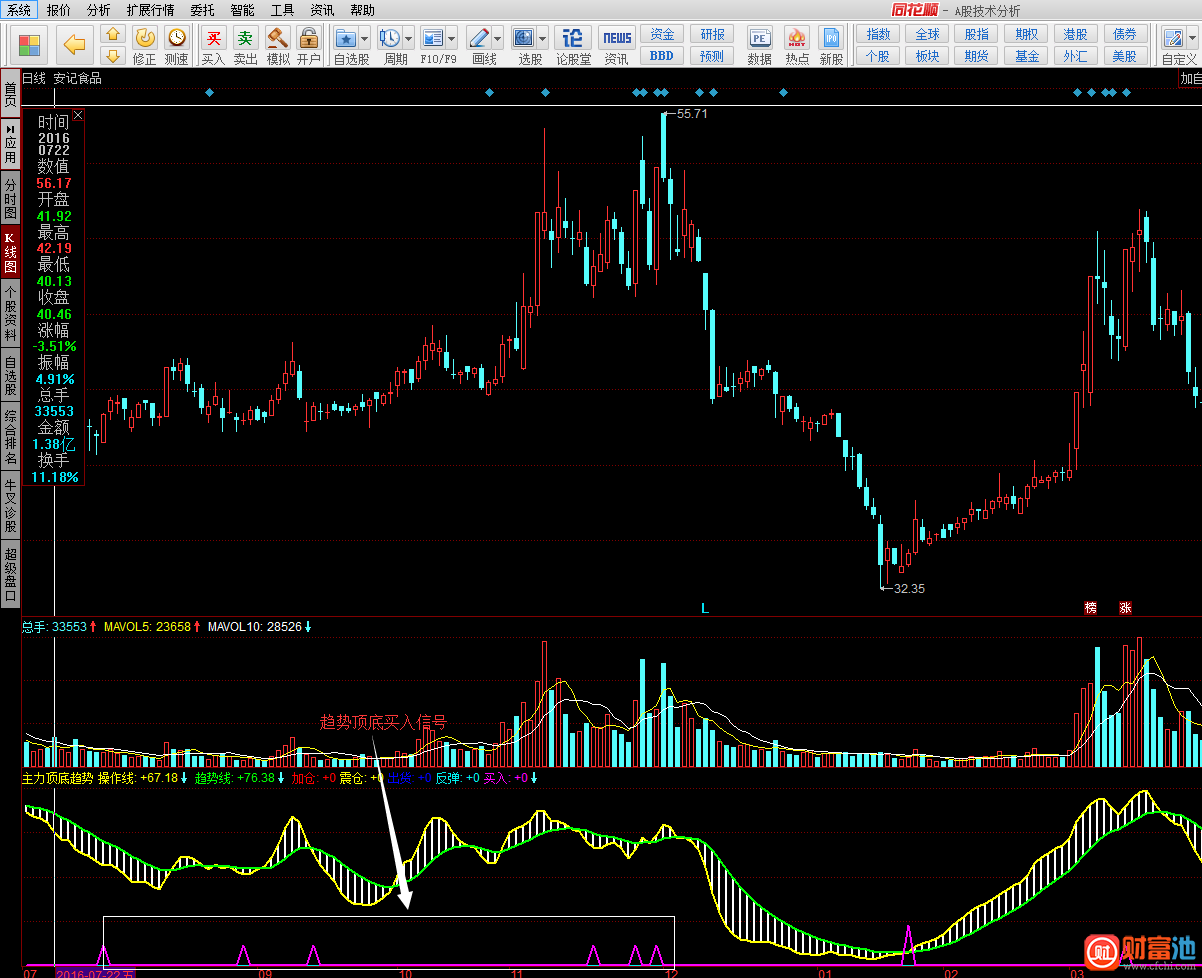The width and height of the screenshot is (1202, 978).
Task: Click the 指数 button
Action: tap(878, 34)
